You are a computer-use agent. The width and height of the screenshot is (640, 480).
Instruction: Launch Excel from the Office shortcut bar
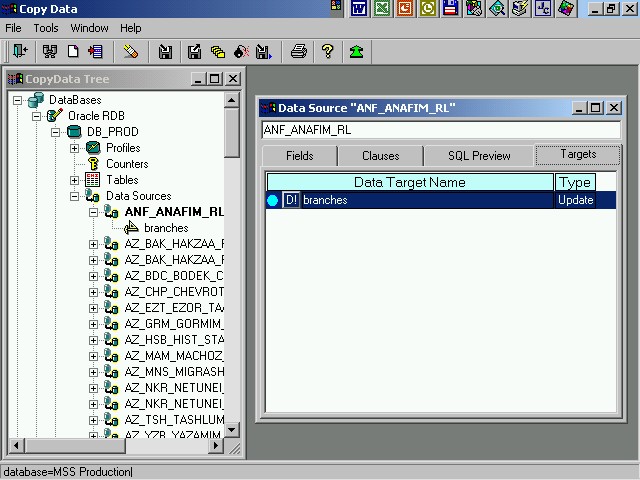pos(381,9)
